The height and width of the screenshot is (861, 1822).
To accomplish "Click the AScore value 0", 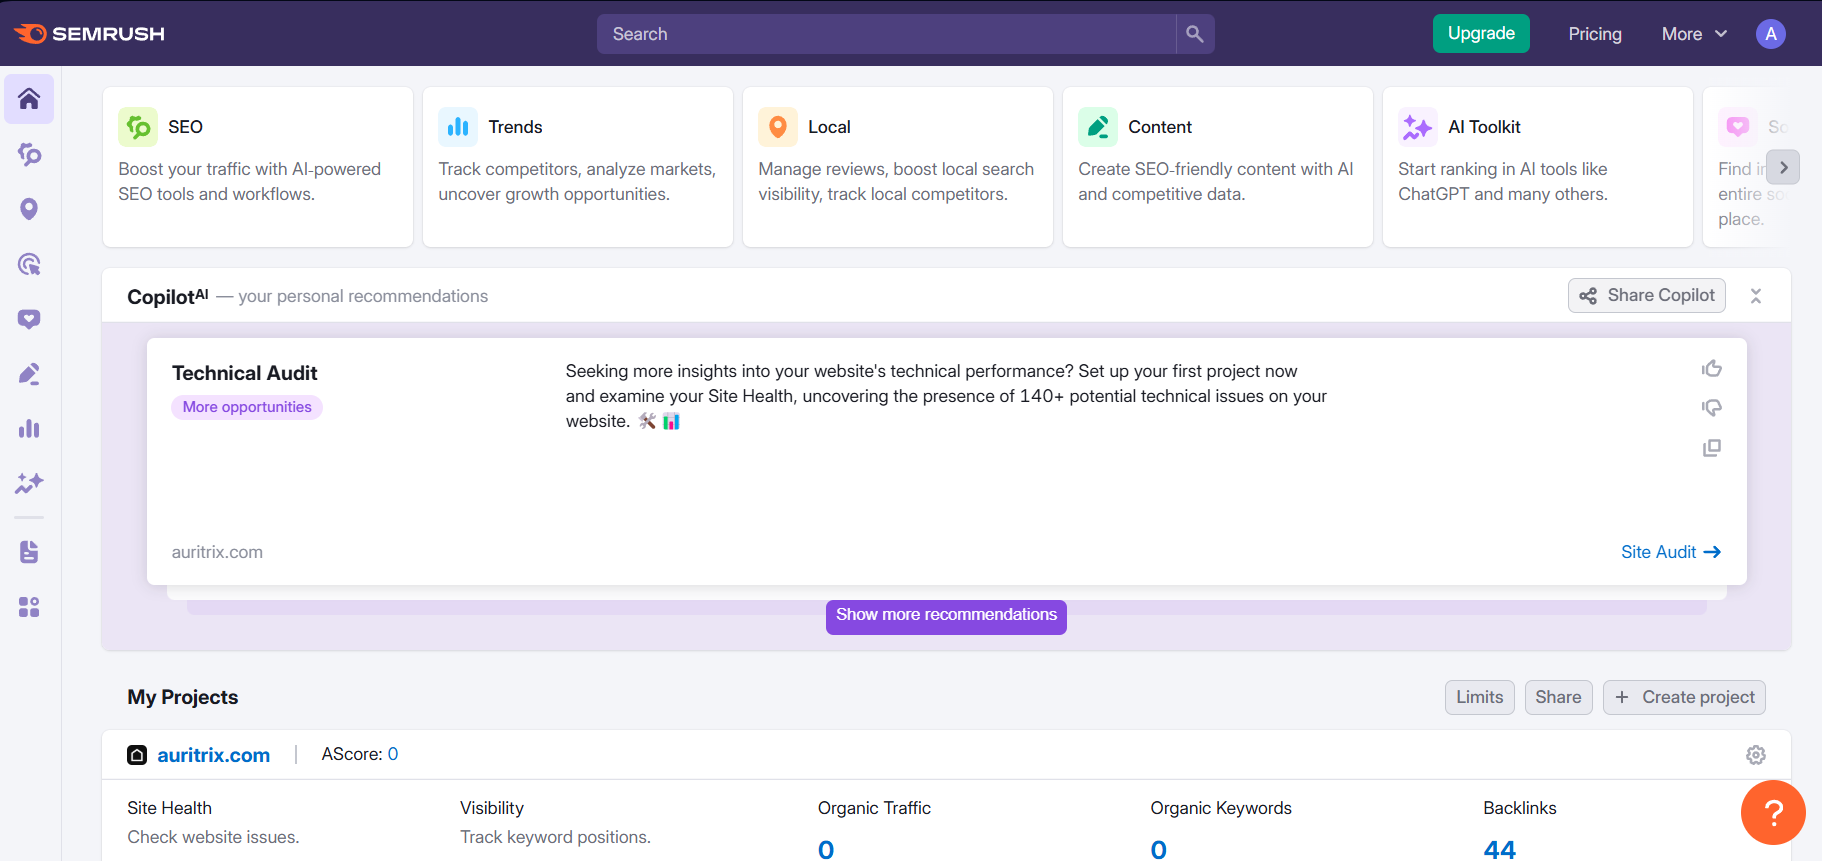I will coord(393,754).
